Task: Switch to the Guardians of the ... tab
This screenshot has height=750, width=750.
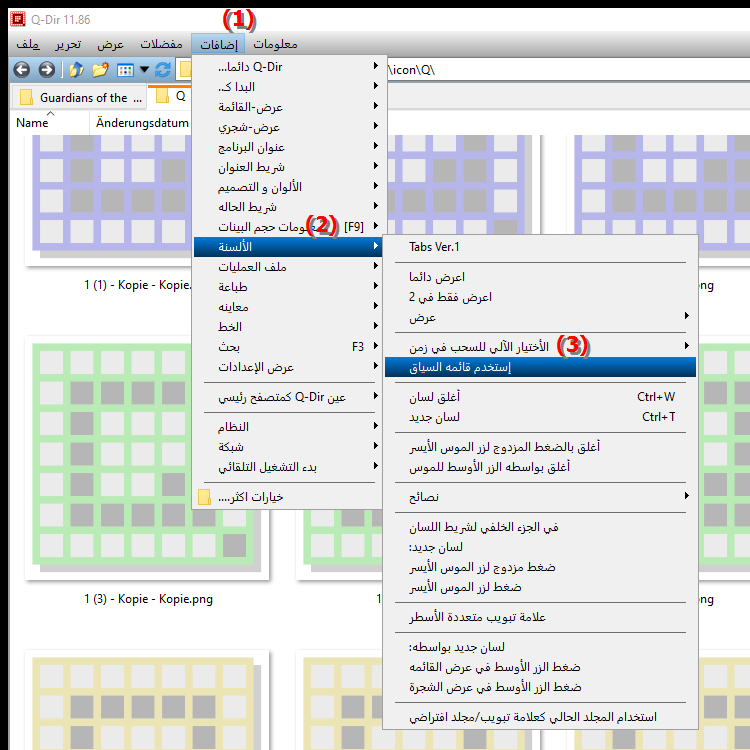Action: (x=80, y=98)
